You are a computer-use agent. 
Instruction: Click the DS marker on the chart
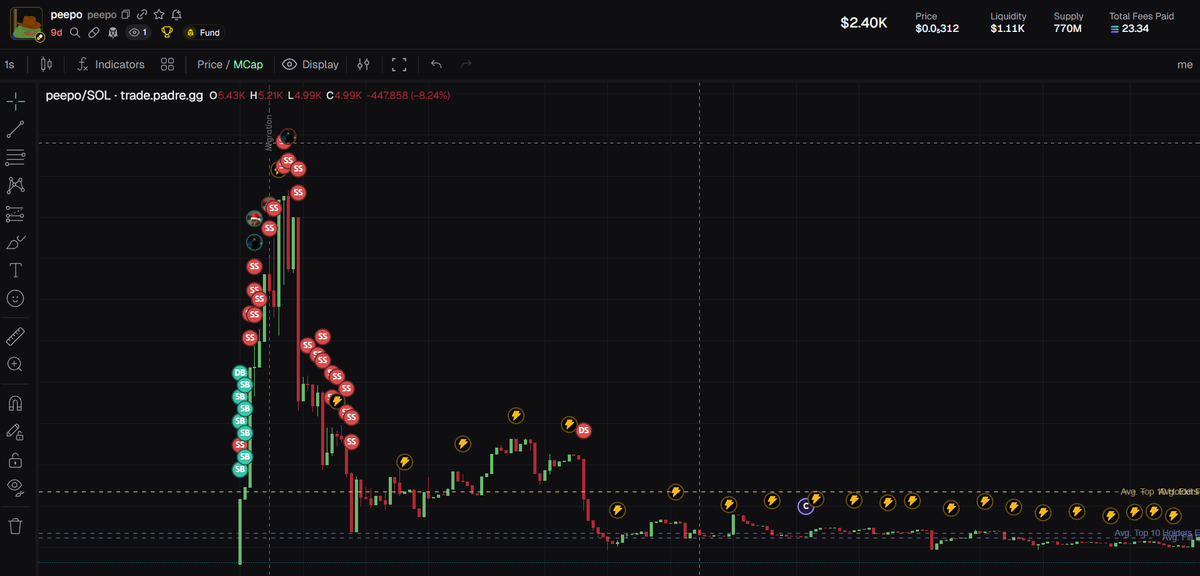point(584,430)
